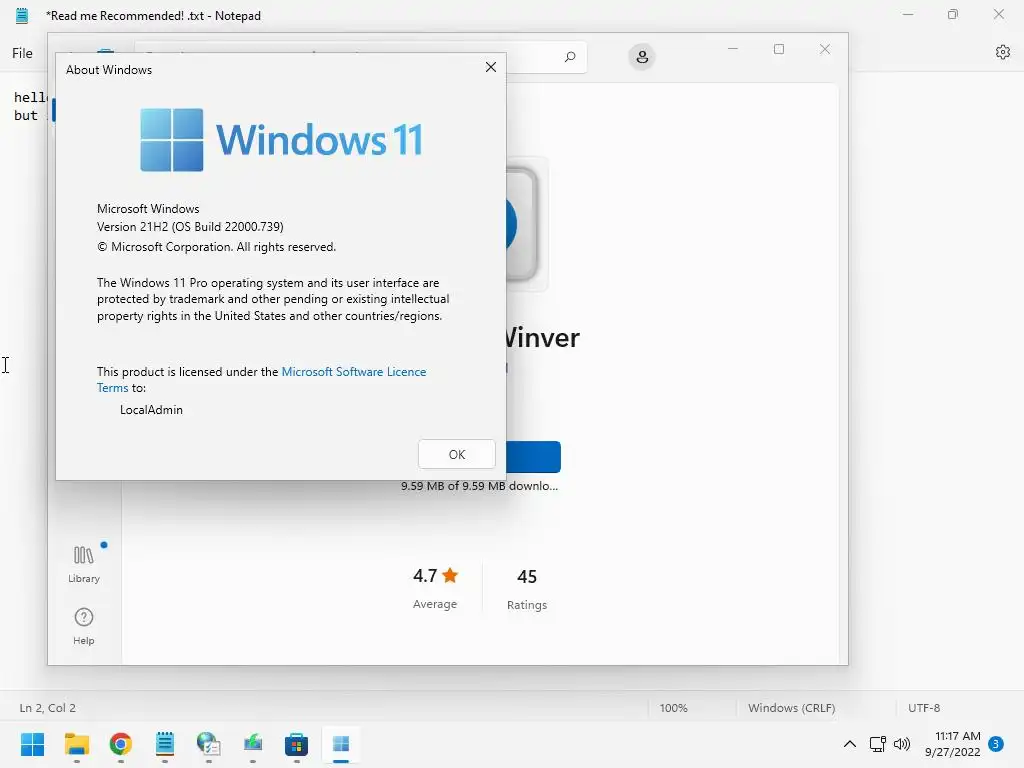The width and height of the screenshot is (1024, 768).
Task: Open the notification badge showing 3
Action: 996,744
